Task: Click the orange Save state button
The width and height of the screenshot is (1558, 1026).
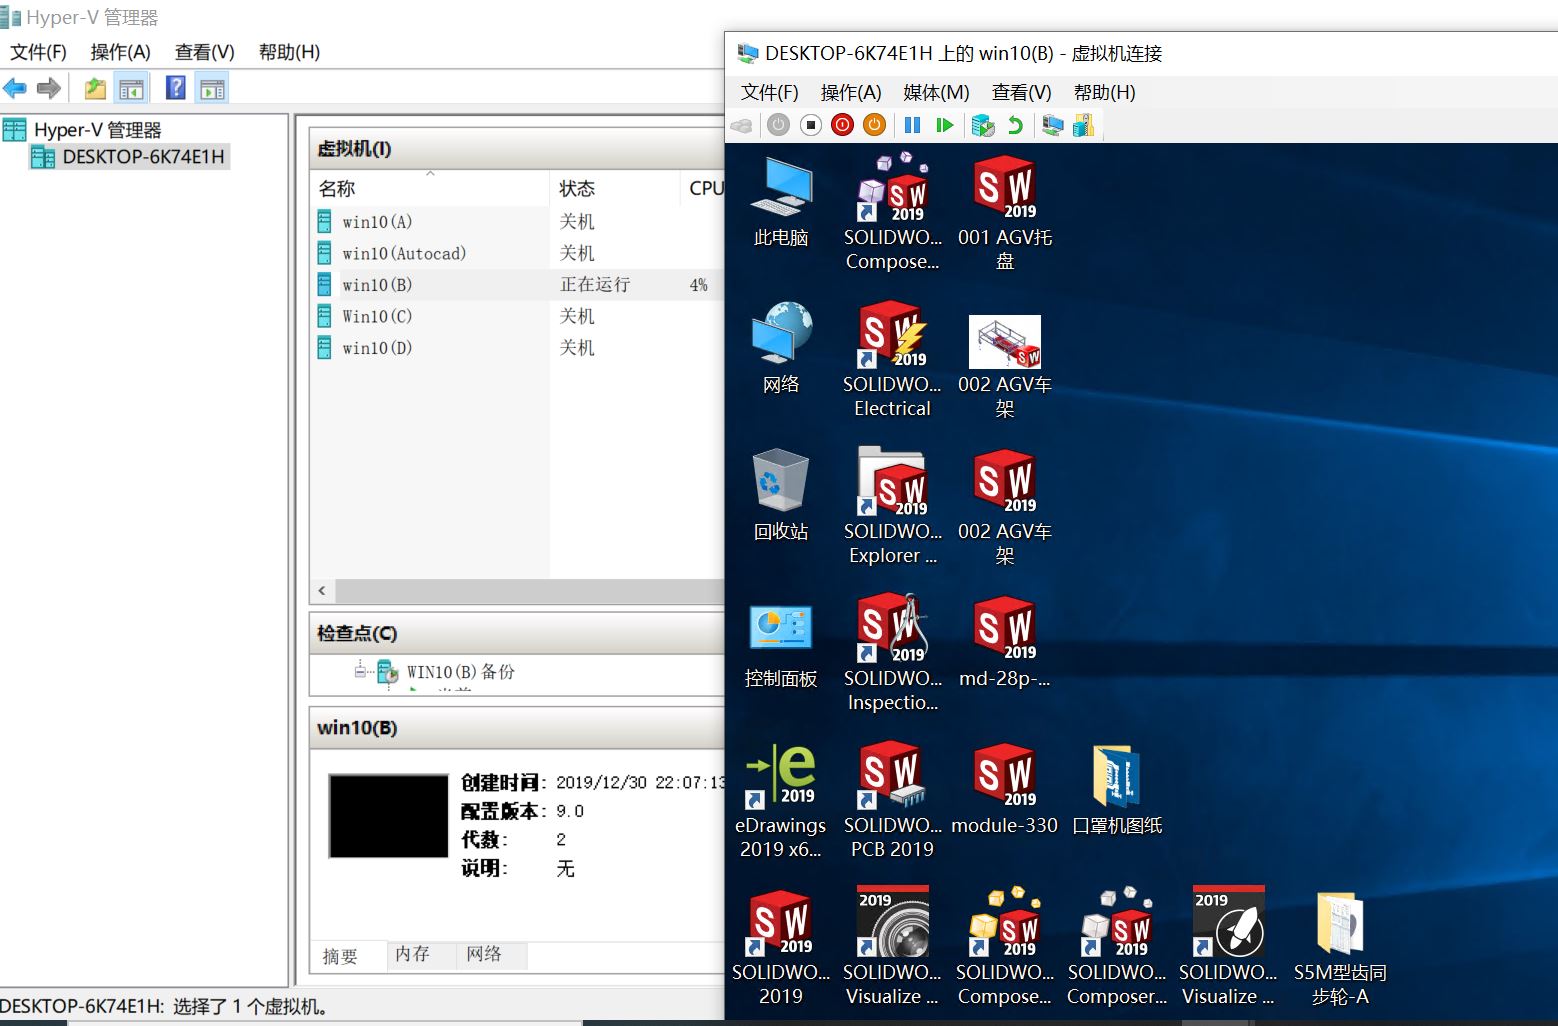Action: (x=874, y=125)
